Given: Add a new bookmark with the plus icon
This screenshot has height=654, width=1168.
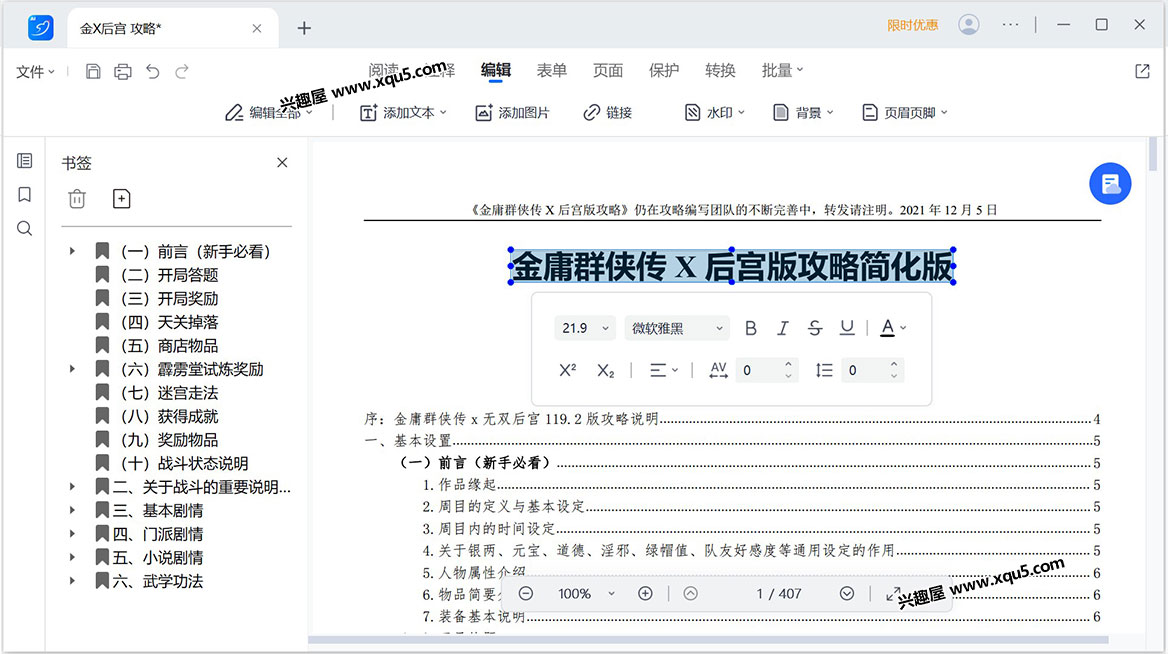Looking at the screenshot, I should 121,199.
